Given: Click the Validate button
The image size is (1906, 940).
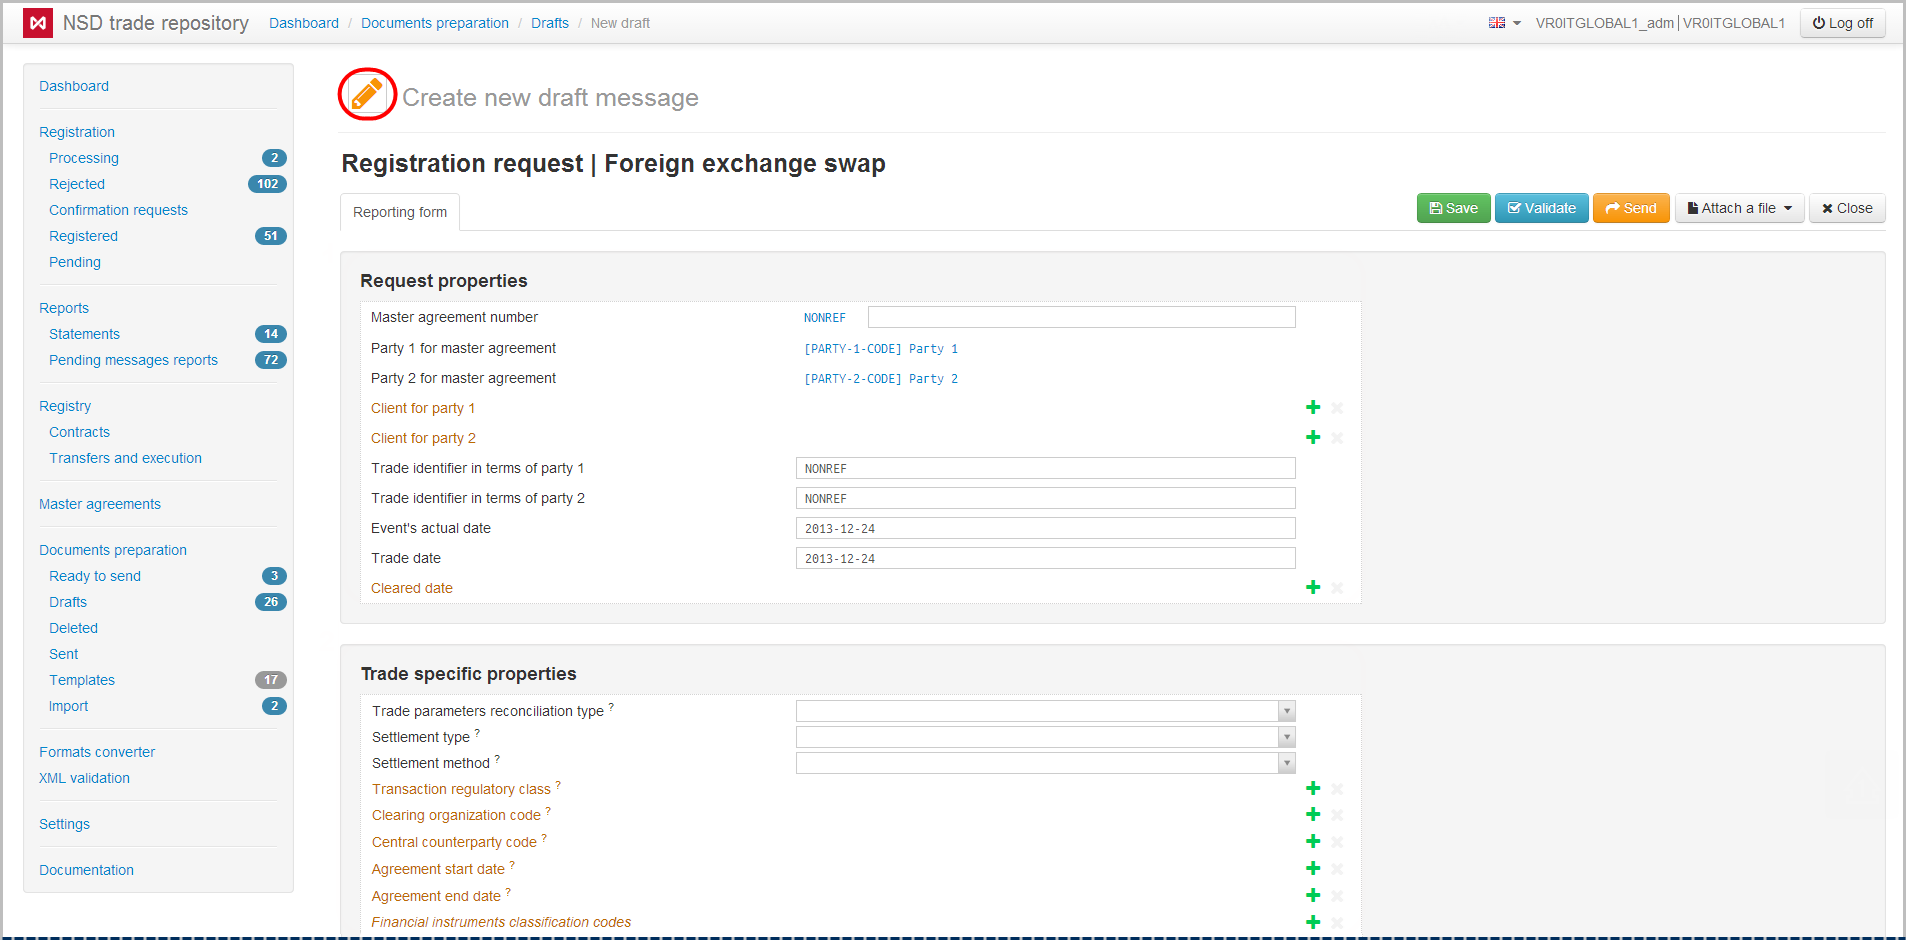Looking at the screenshot, I should click(x=1541, y=208).
